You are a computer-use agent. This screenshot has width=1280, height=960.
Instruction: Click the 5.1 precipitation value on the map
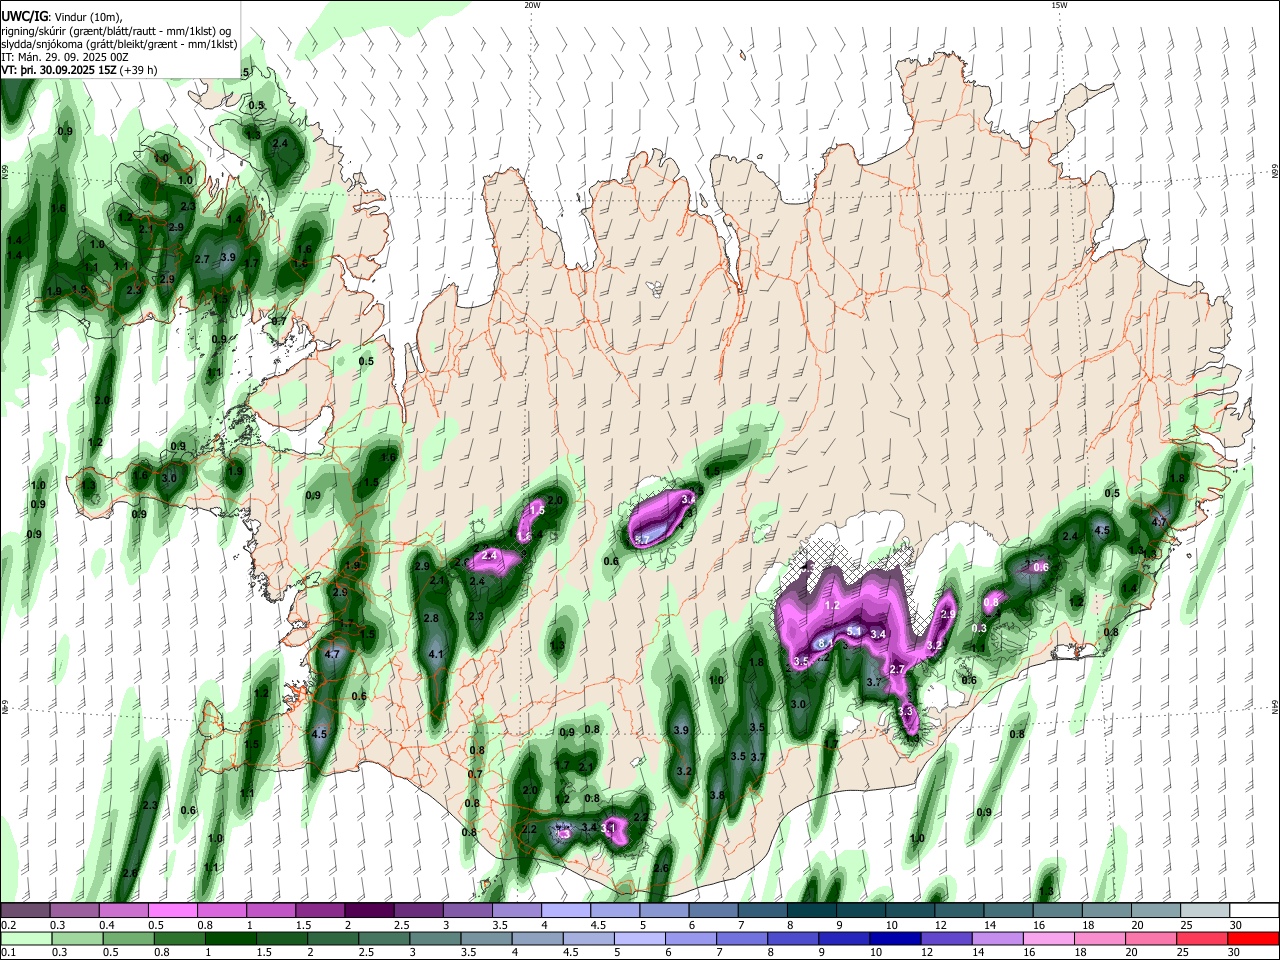[854, 631]
